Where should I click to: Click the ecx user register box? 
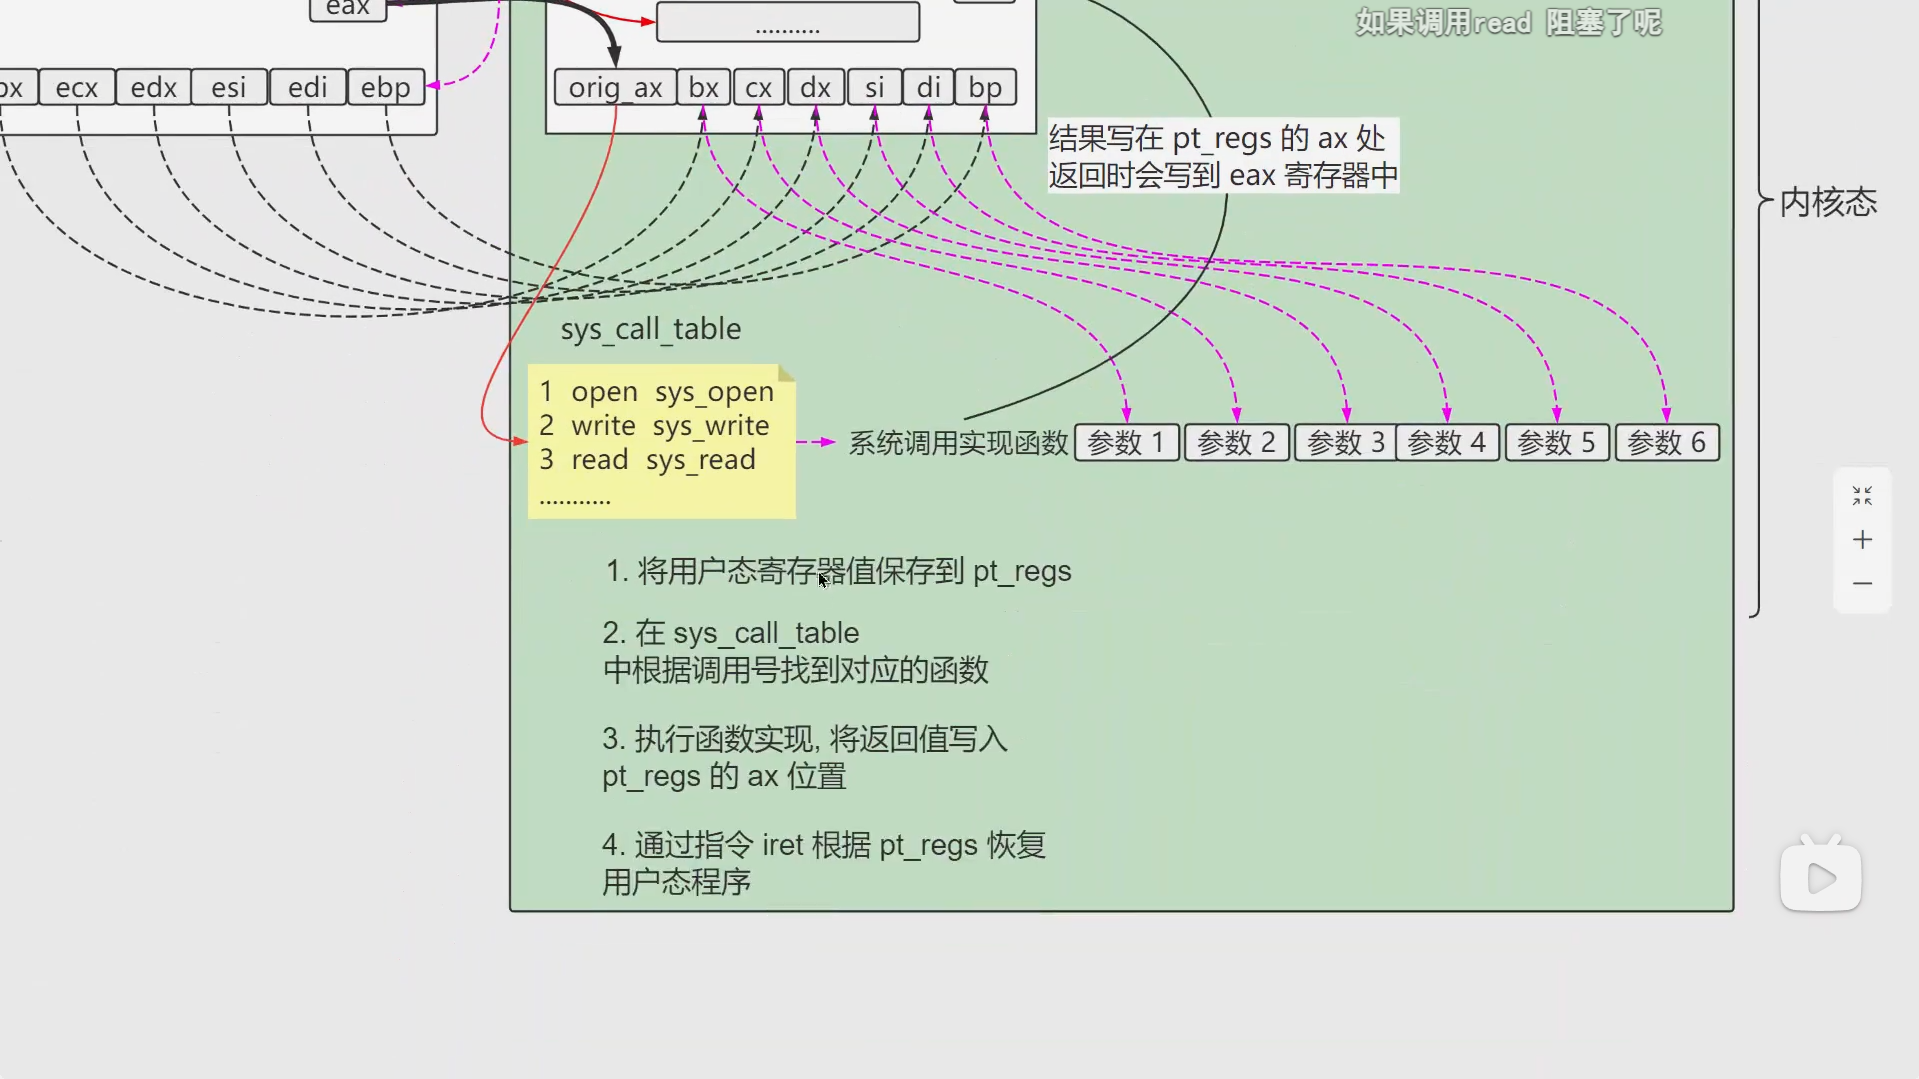[x=77, y=87]
